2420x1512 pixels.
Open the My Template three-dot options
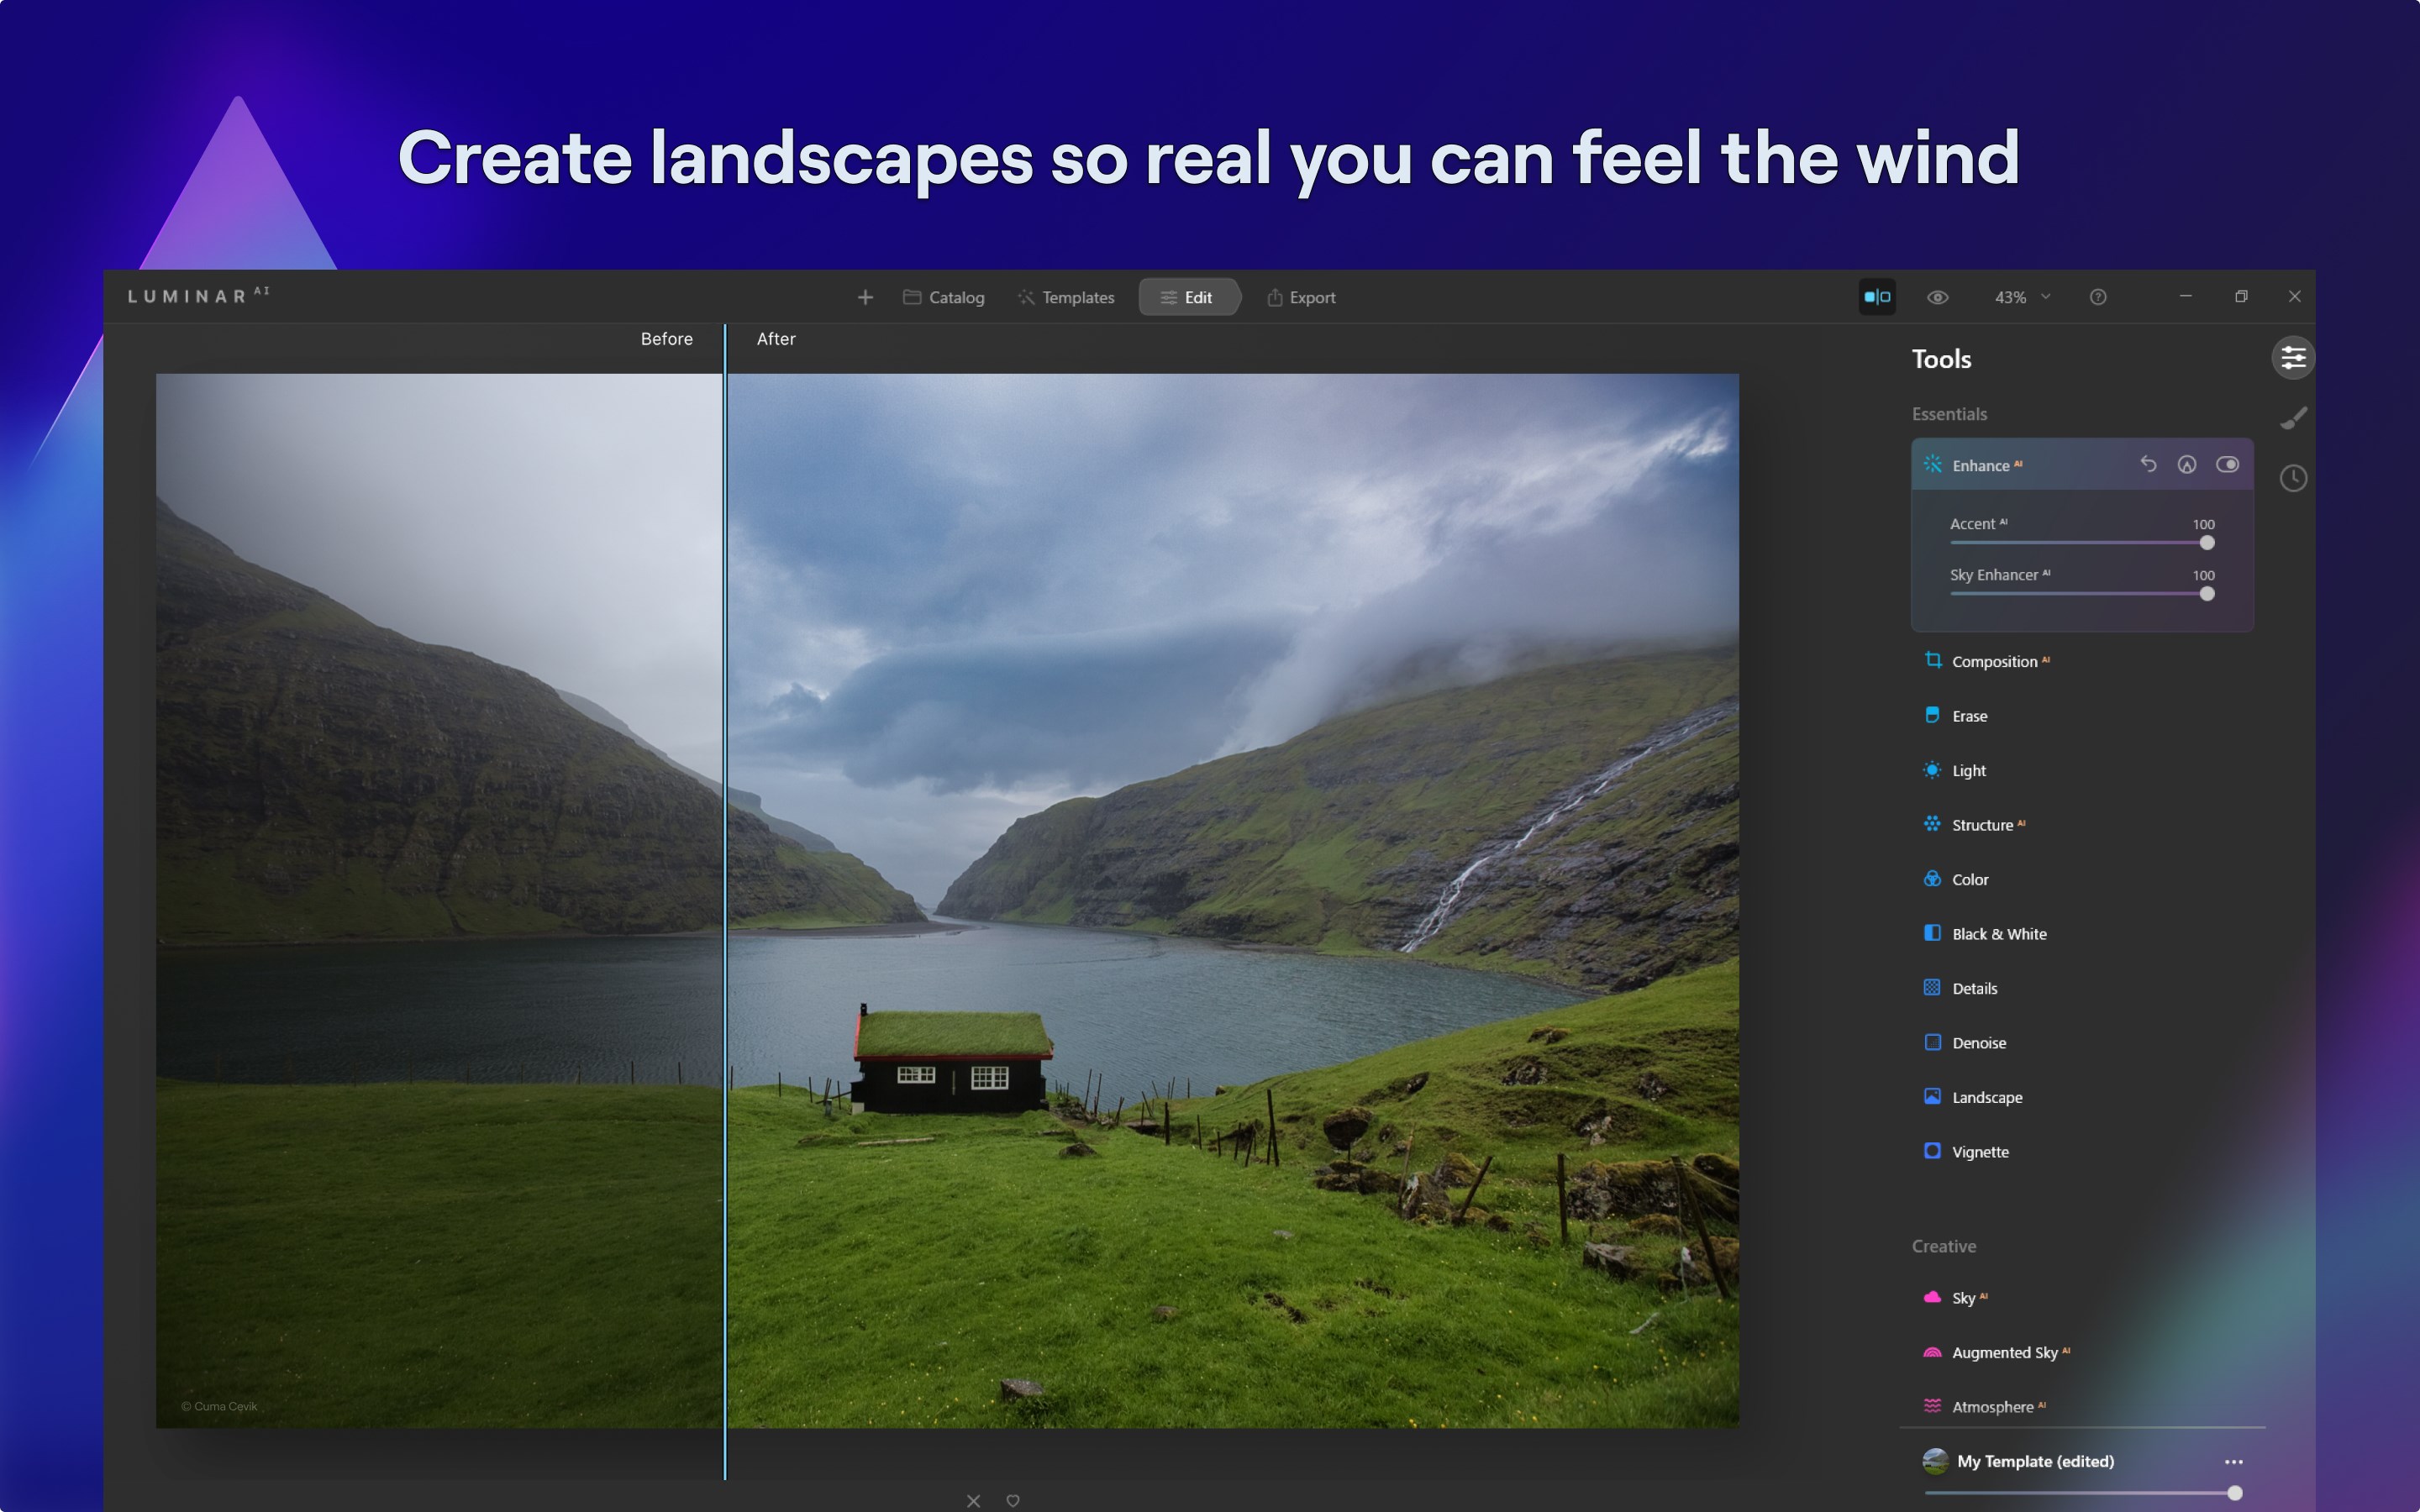pos(2233,1461)
